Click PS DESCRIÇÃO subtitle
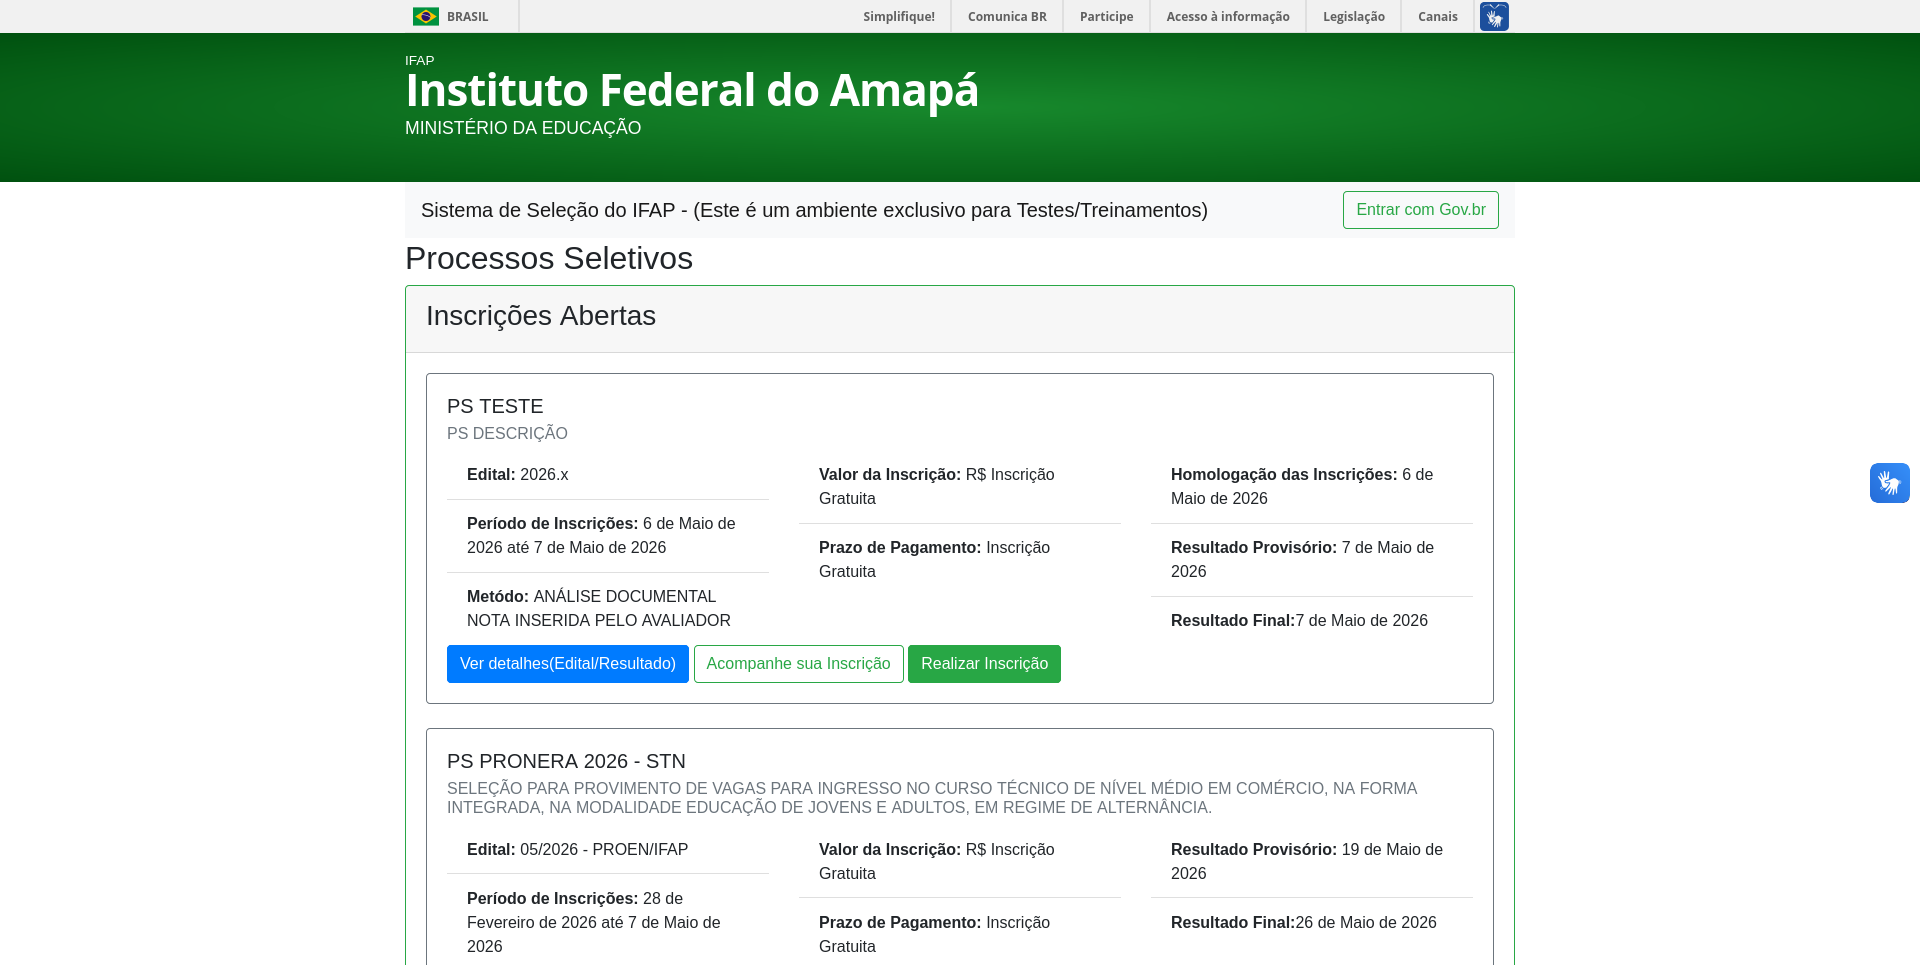Image resolution: width=1920 pixels, height=965 pixels. pos(507,434)
